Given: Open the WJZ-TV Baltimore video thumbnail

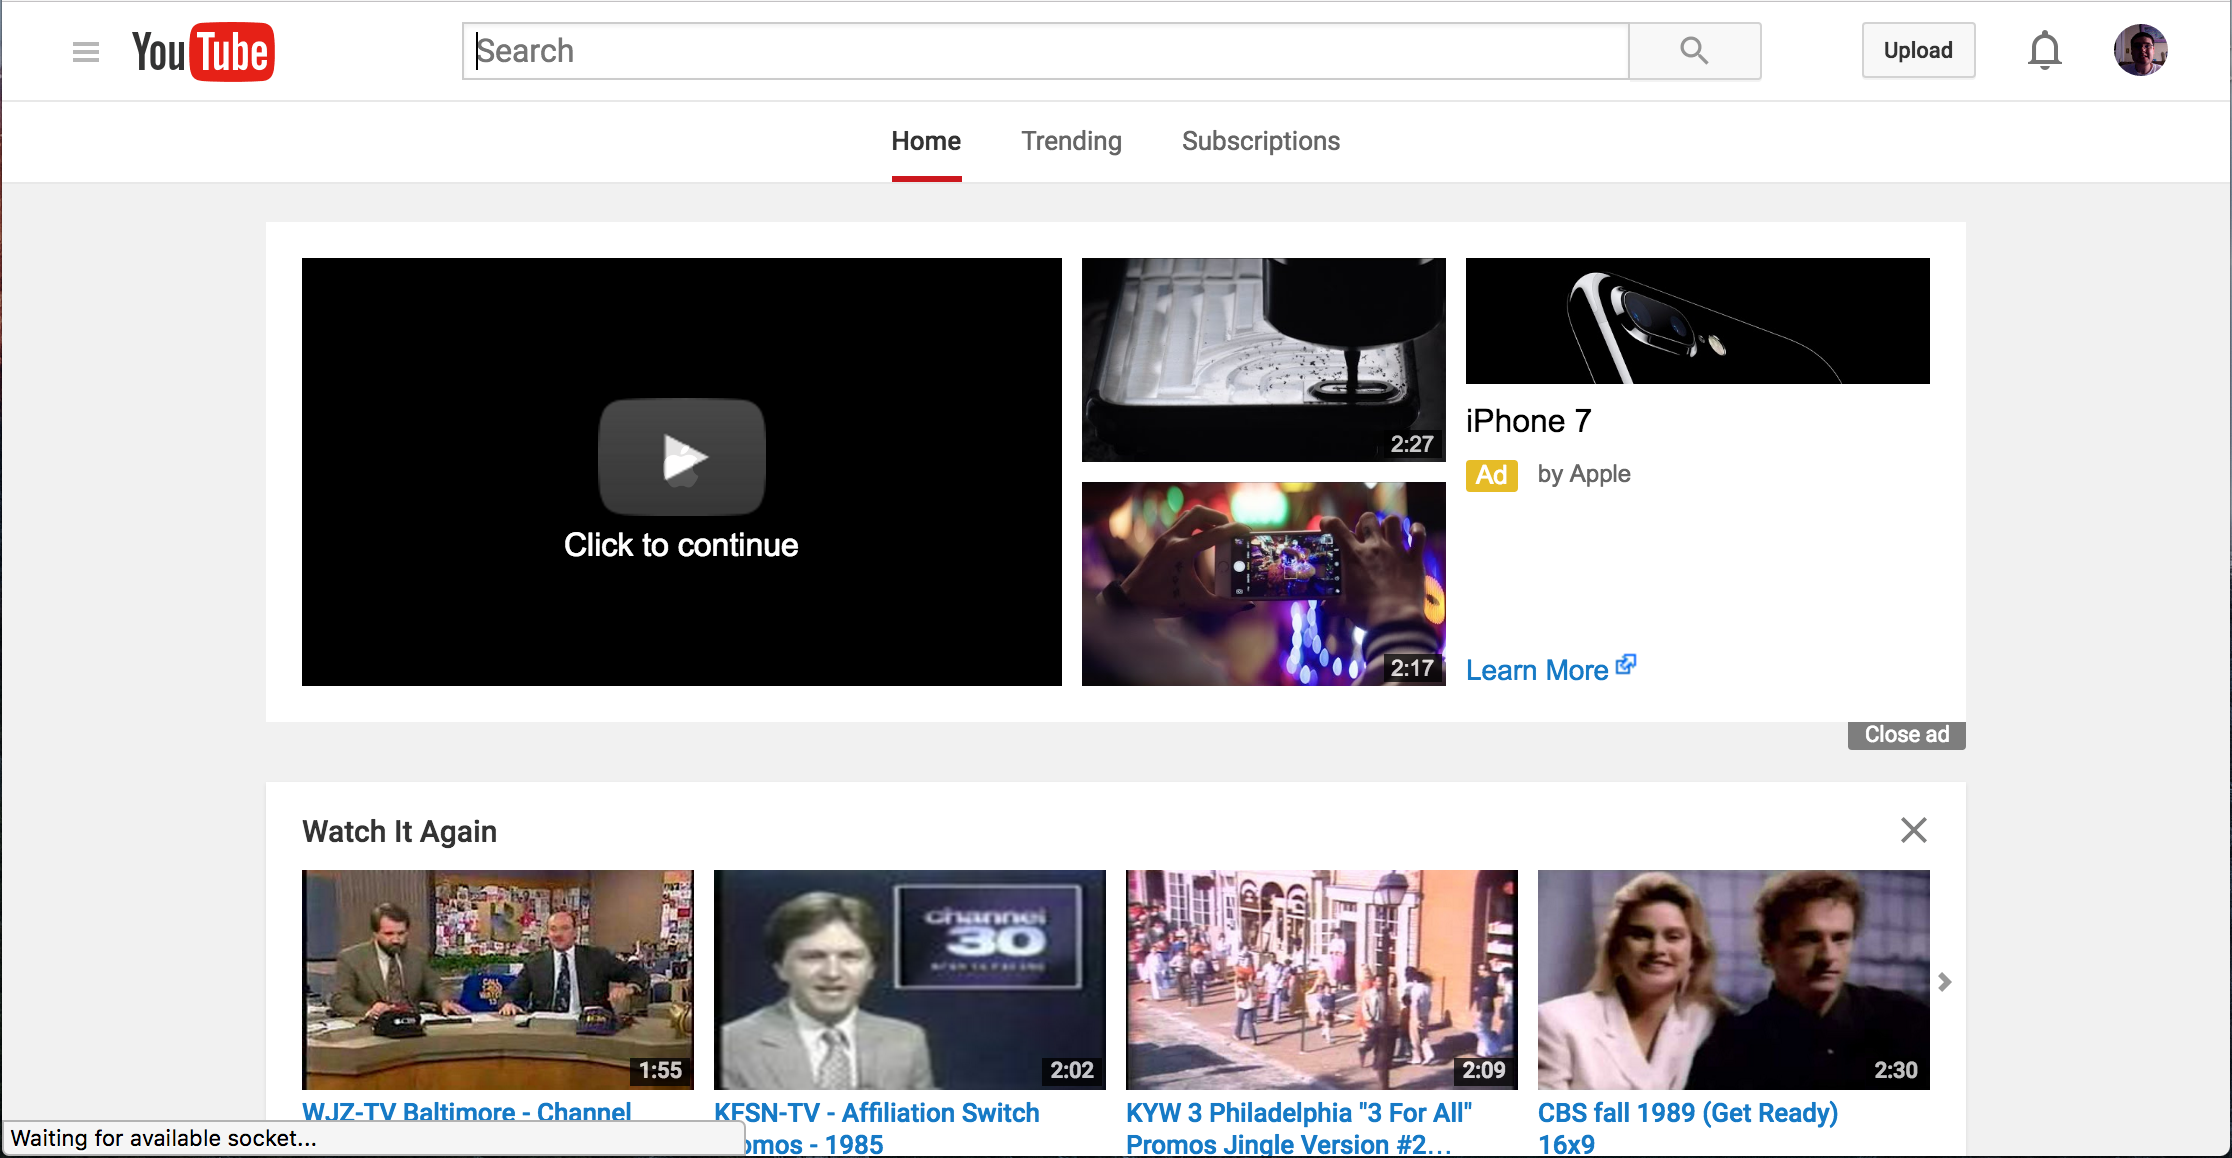Looking at the screenshot, I should 498,980.
